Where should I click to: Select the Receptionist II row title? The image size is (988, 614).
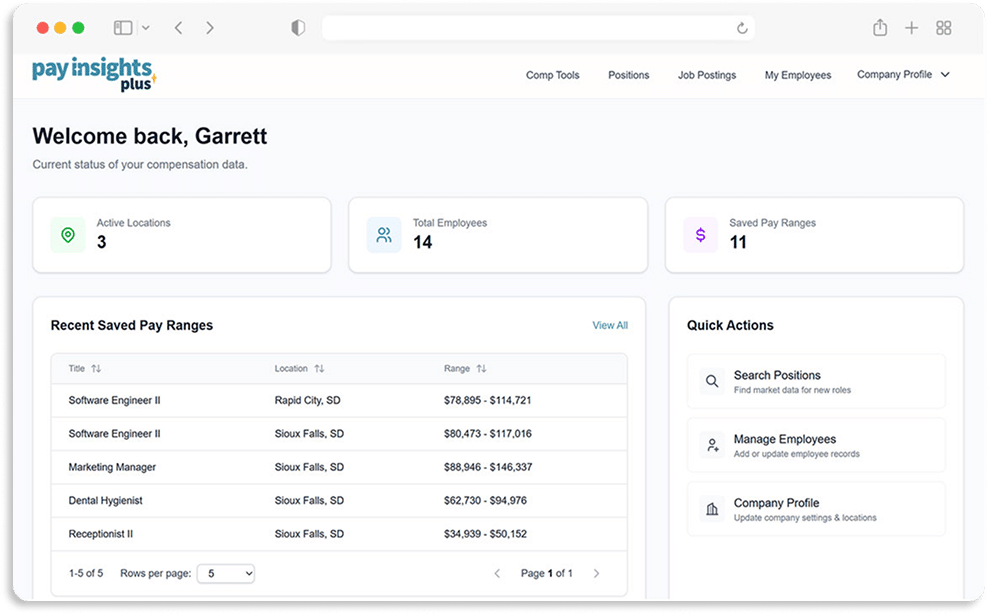(101, 534)
